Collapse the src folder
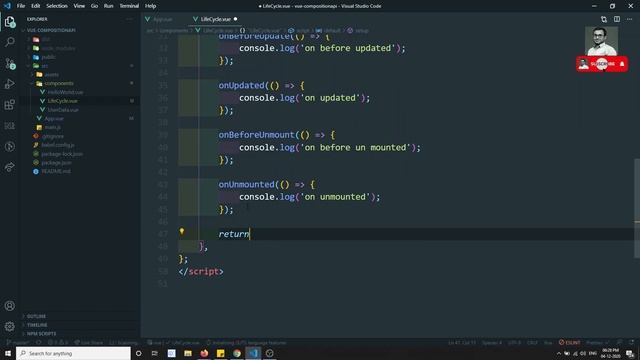 [45, 66]
